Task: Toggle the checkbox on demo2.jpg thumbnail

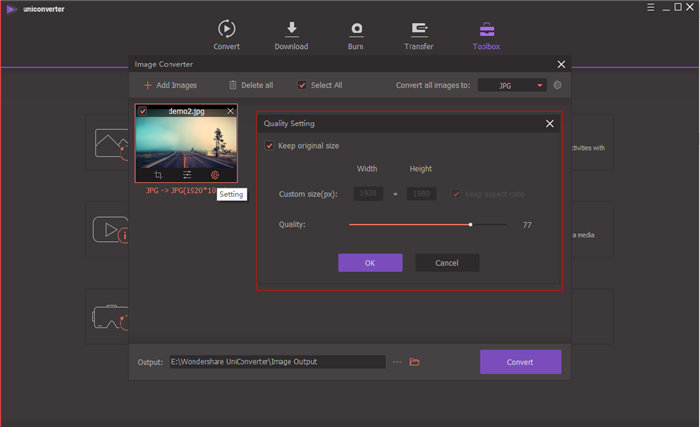Action: pos(143,111)
